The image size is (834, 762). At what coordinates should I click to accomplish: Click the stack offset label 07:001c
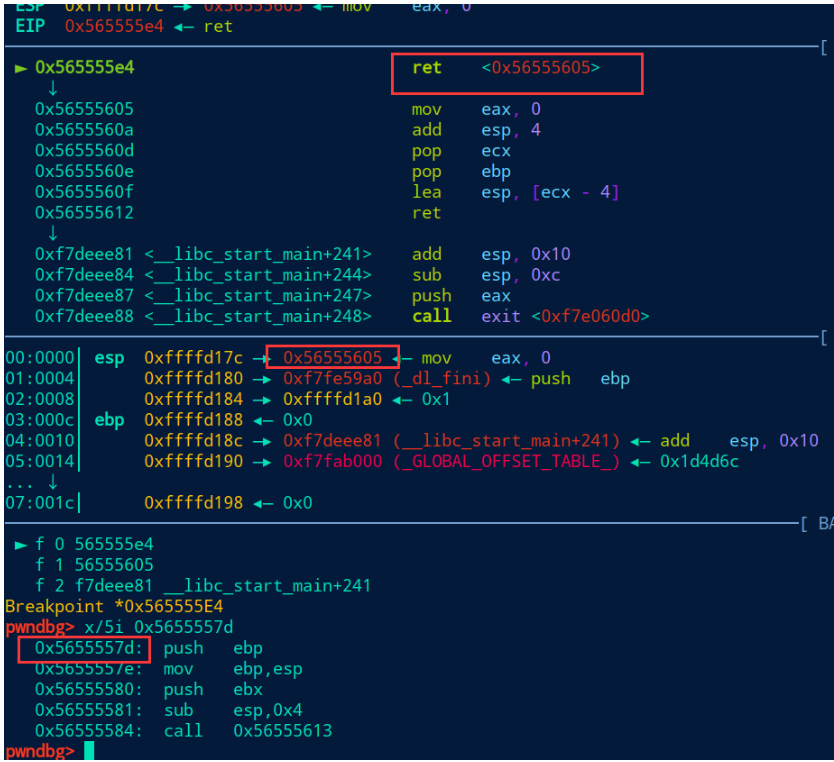click(x=40, y=503)
